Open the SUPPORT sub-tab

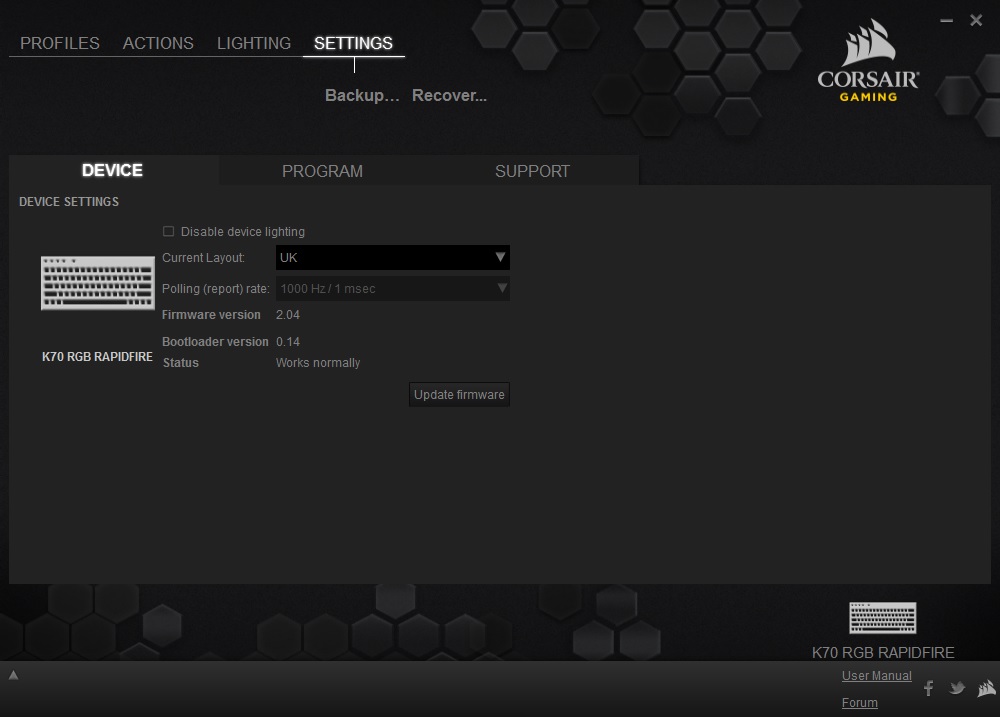[533, 171]
